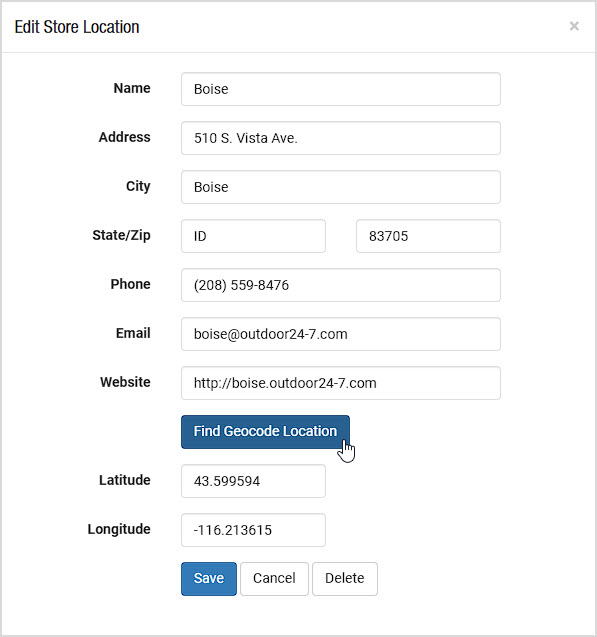The width and height of the screenshot is (597, 637).
Task: Click the Phone number field
Action: point(341,285)
